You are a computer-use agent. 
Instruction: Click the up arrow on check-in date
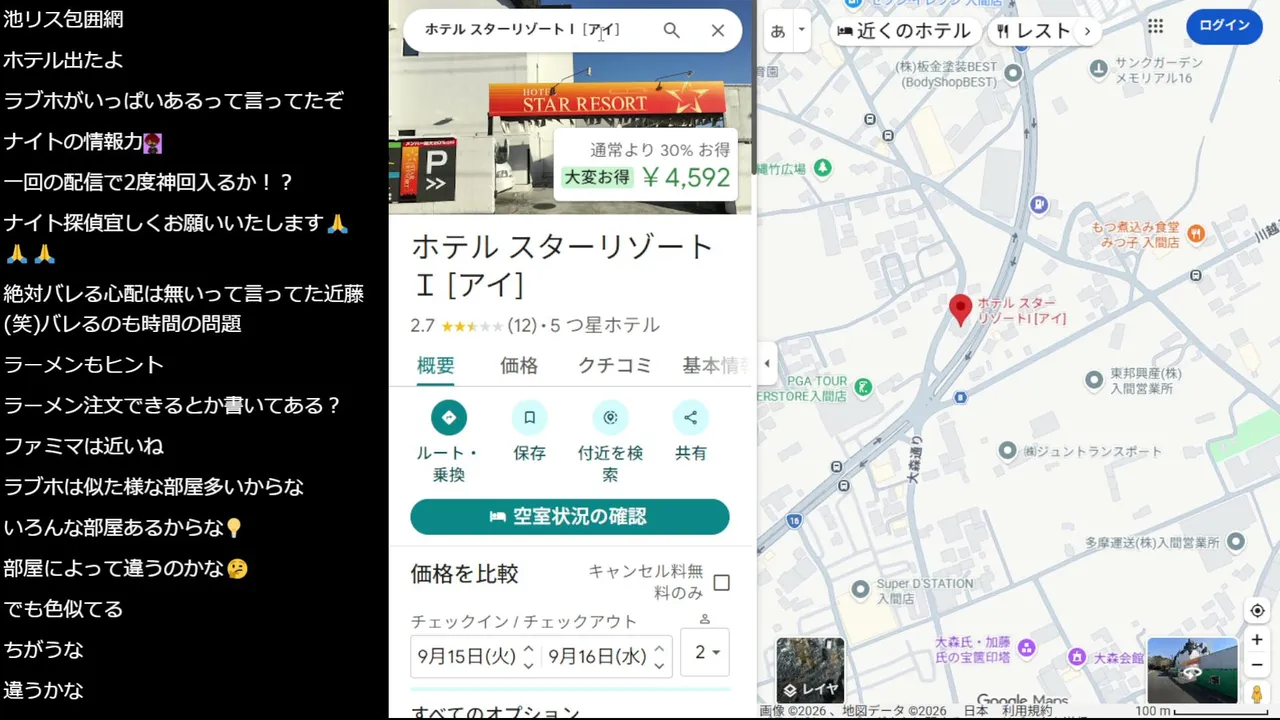[x=528, y=648]
